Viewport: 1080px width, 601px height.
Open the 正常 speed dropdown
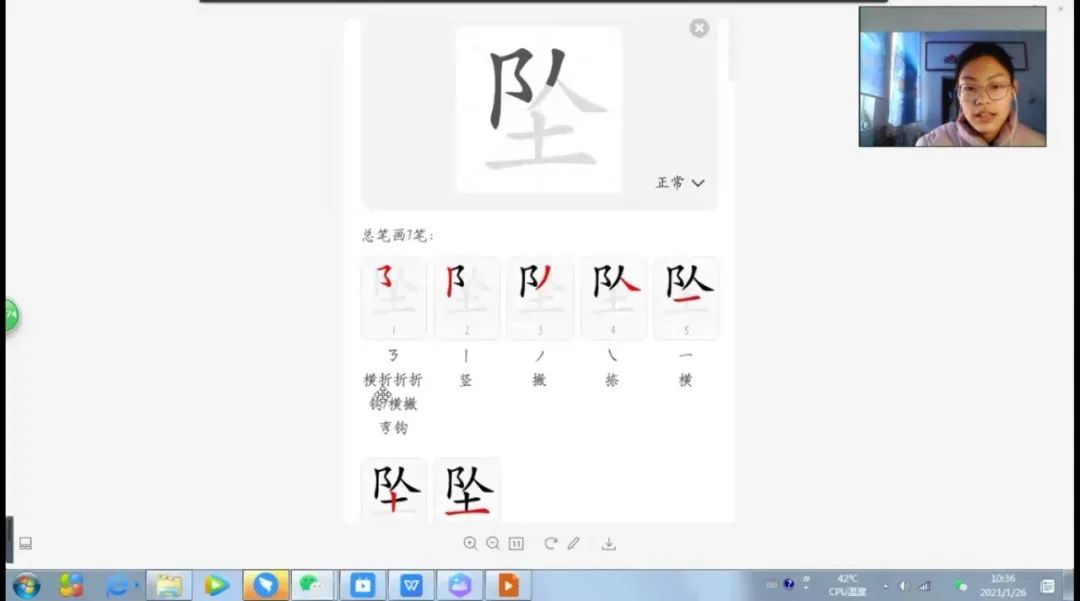680,183
